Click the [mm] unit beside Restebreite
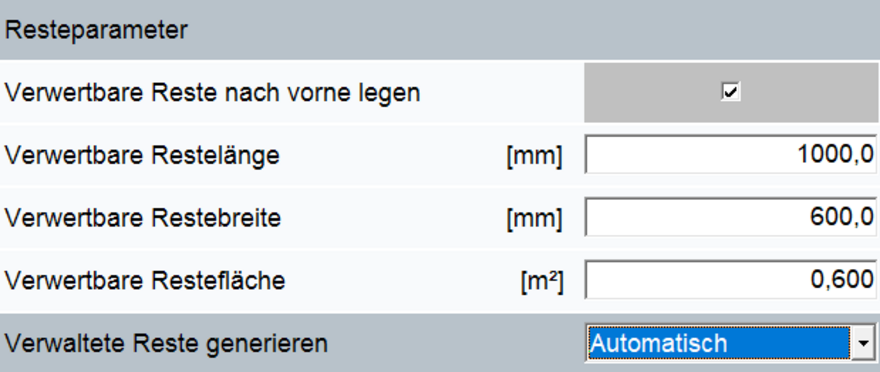 tap(534, 220)
